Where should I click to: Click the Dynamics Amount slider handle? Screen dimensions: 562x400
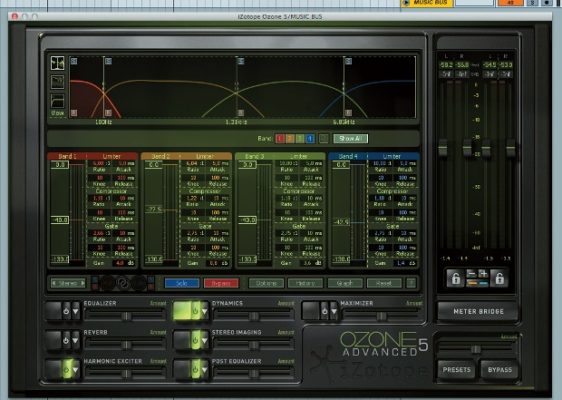point(254,316)
